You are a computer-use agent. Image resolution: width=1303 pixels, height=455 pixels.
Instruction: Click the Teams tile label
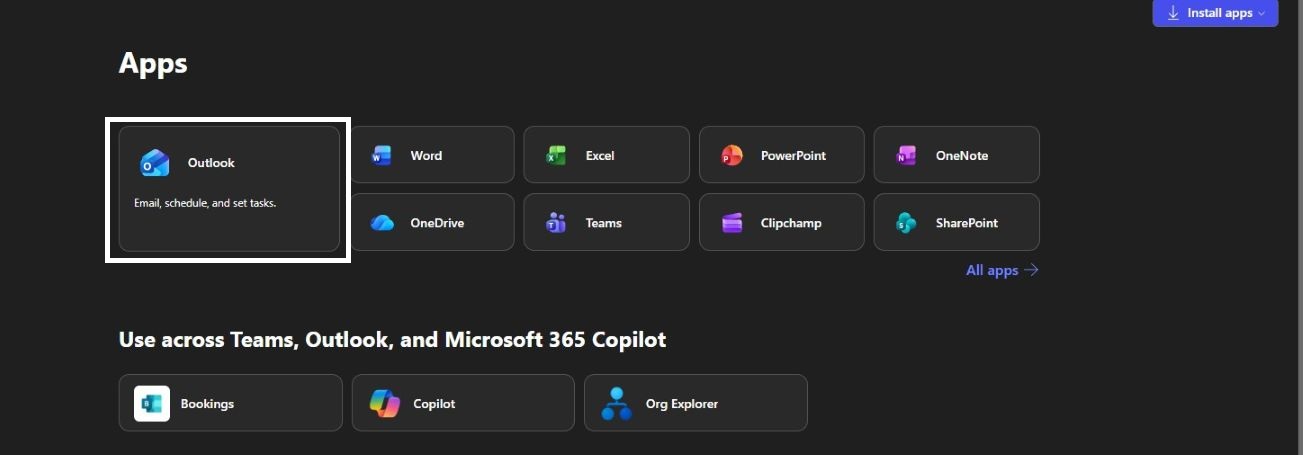point(604,223)
